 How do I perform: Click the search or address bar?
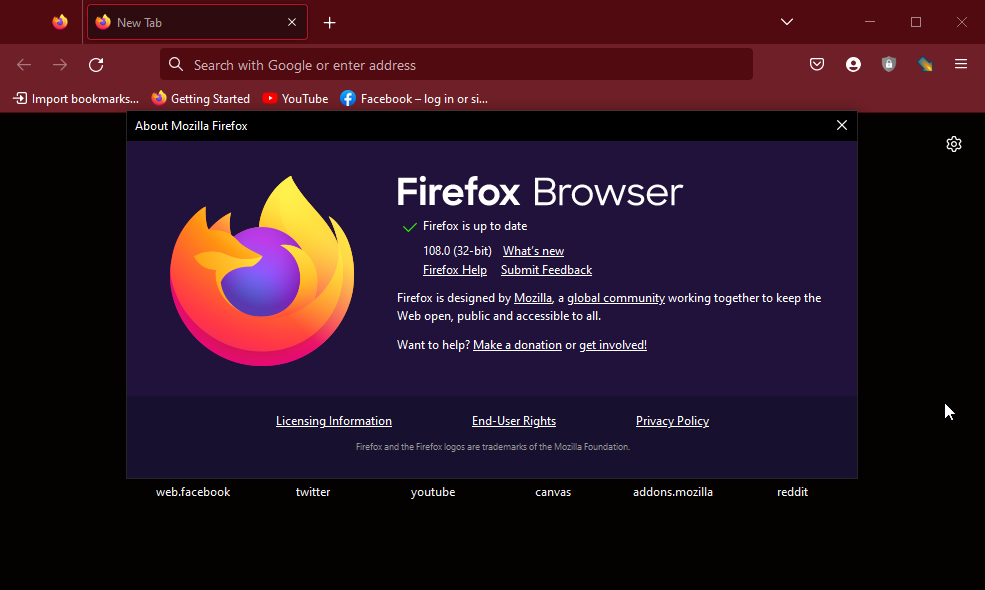pos(456,65)
